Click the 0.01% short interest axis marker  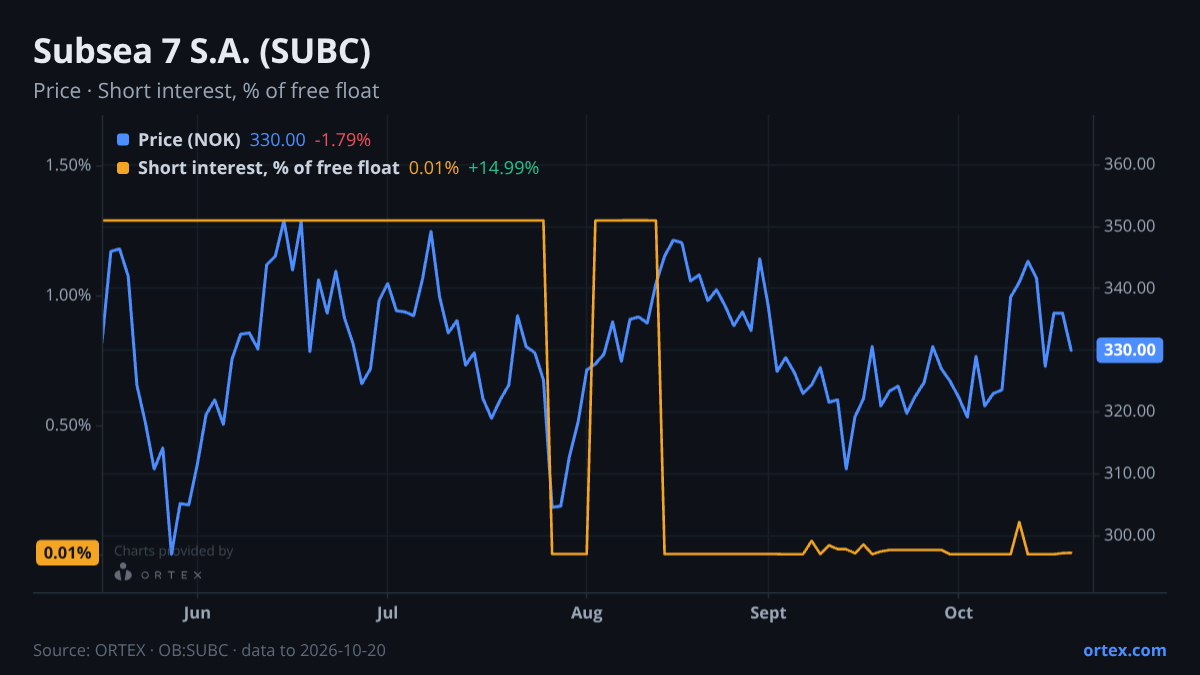click(x=68, y=553)
